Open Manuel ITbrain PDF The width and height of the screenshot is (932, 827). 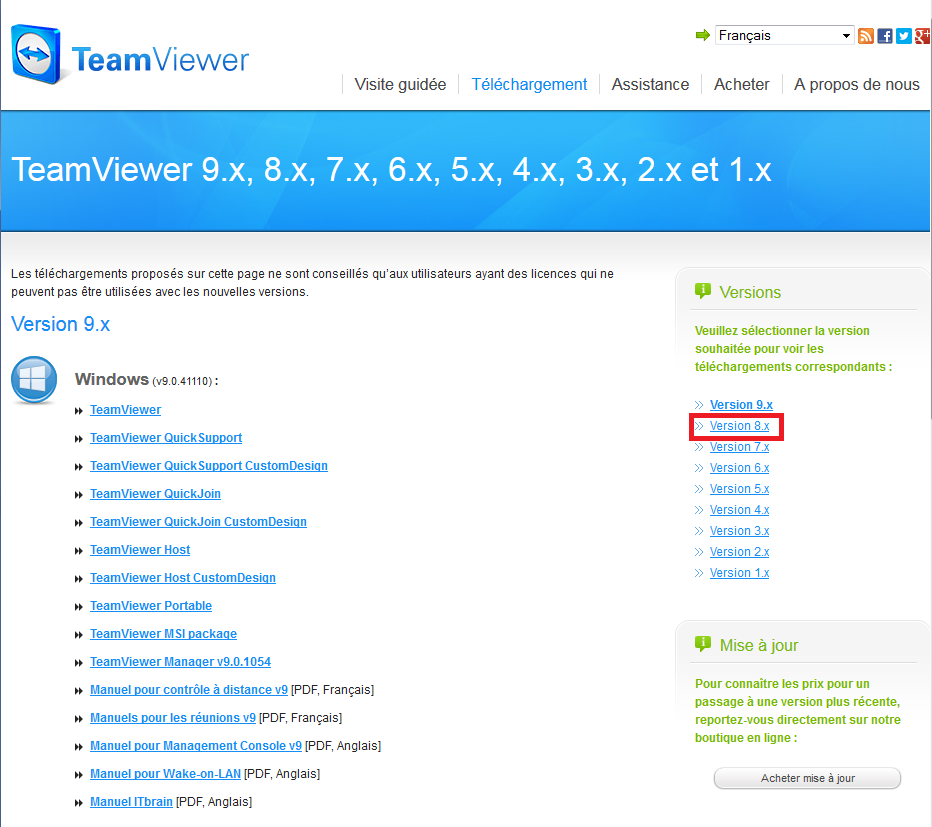pos(131,801)
